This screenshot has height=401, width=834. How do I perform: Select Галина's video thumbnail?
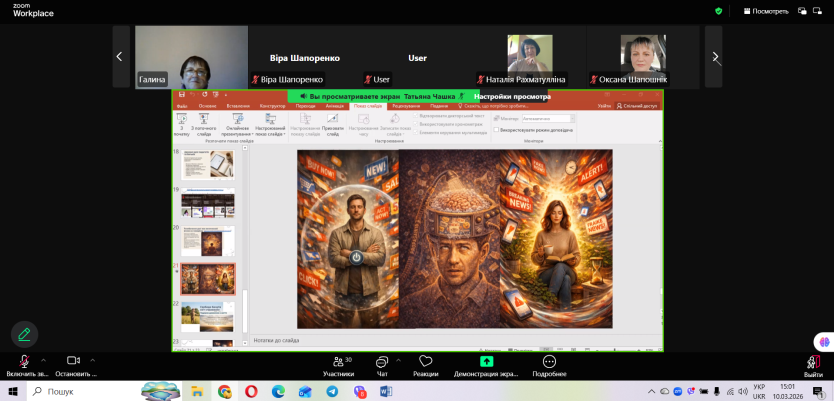click(x=191, y=57)
